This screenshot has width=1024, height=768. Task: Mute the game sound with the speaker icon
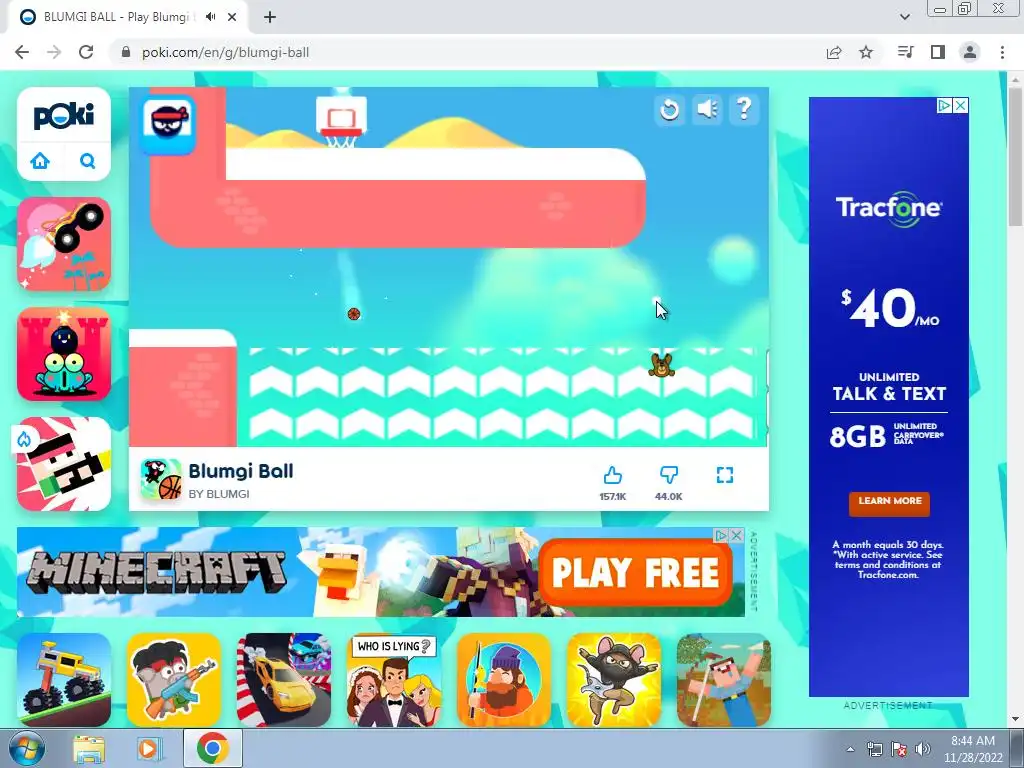tap(707, 108)
